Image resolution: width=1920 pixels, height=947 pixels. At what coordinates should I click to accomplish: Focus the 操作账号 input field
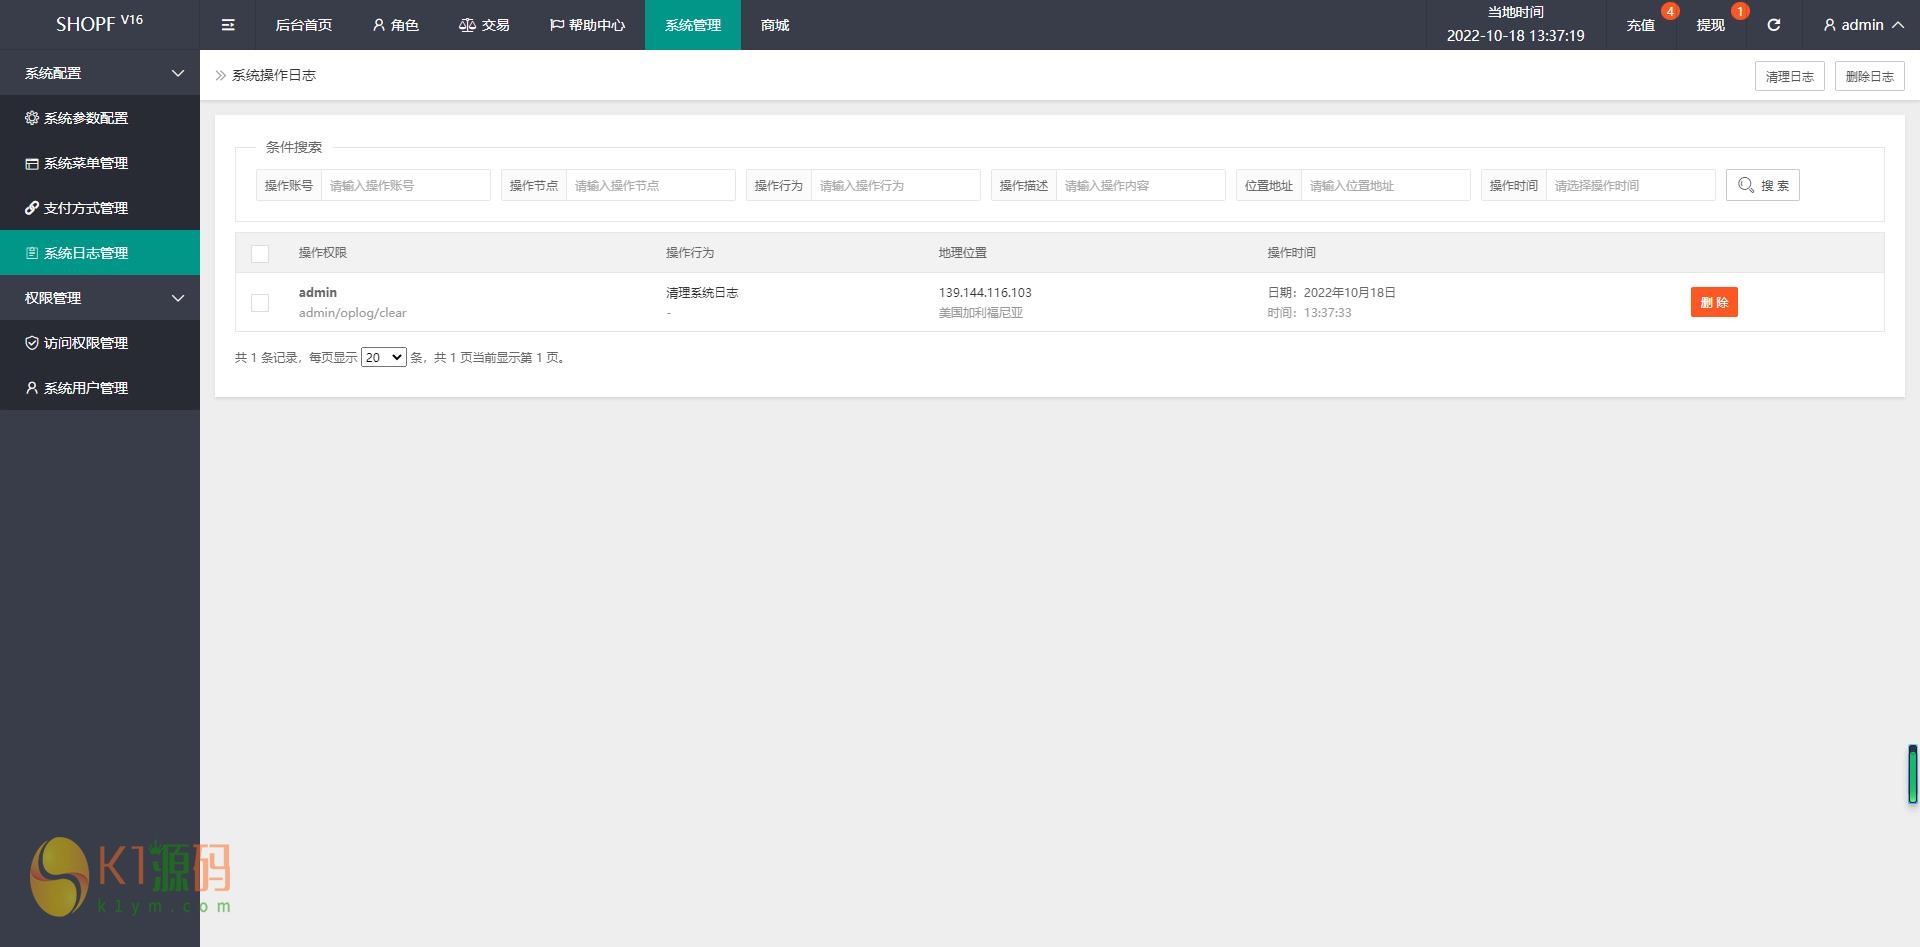click(406, 185)
